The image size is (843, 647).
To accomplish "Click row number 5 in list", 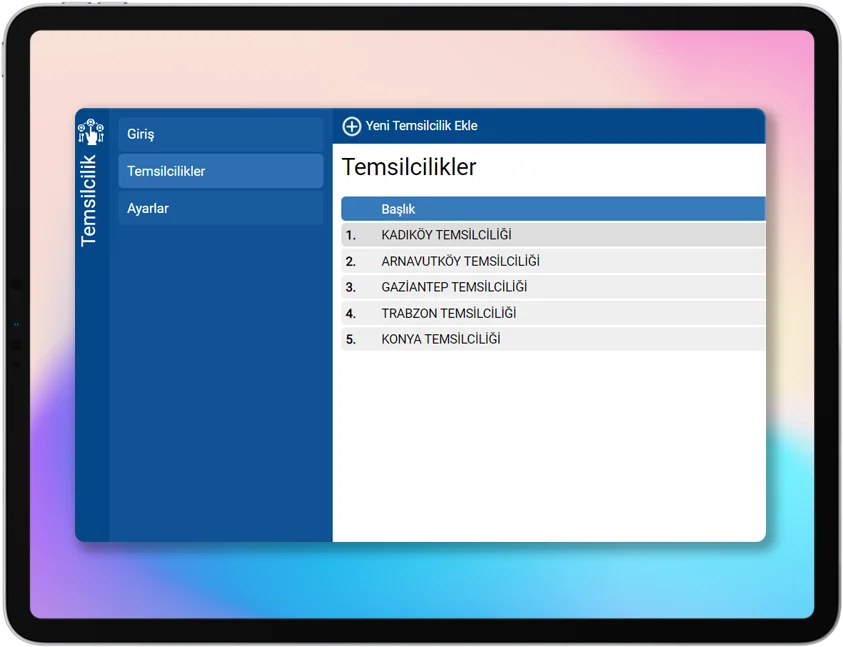I will (351, 339).
